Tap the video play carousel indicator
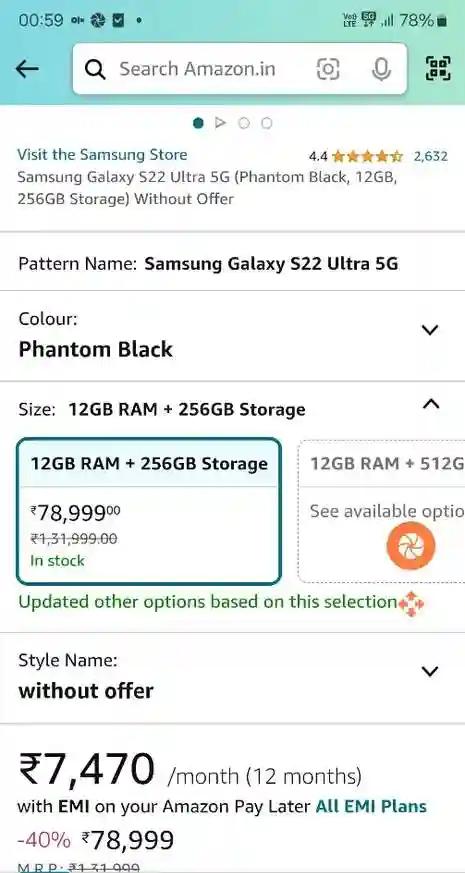Screen dimensions: 465x873 click(221, 122)
